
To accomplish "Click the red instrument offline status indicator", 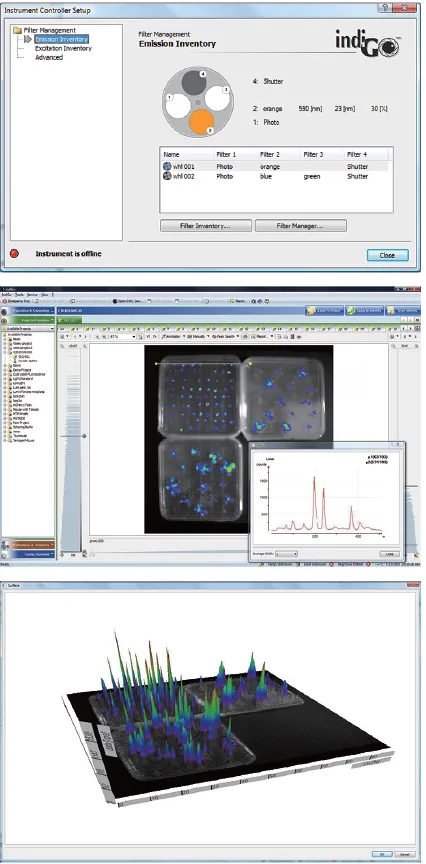I will click(14, 254).
